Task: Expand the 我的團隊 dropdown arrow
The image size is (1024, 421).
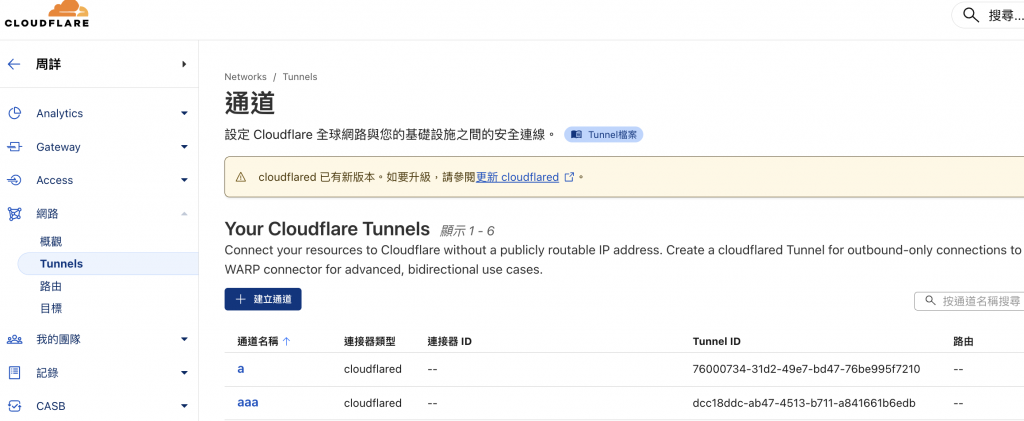Action: [x=184, y=339]
